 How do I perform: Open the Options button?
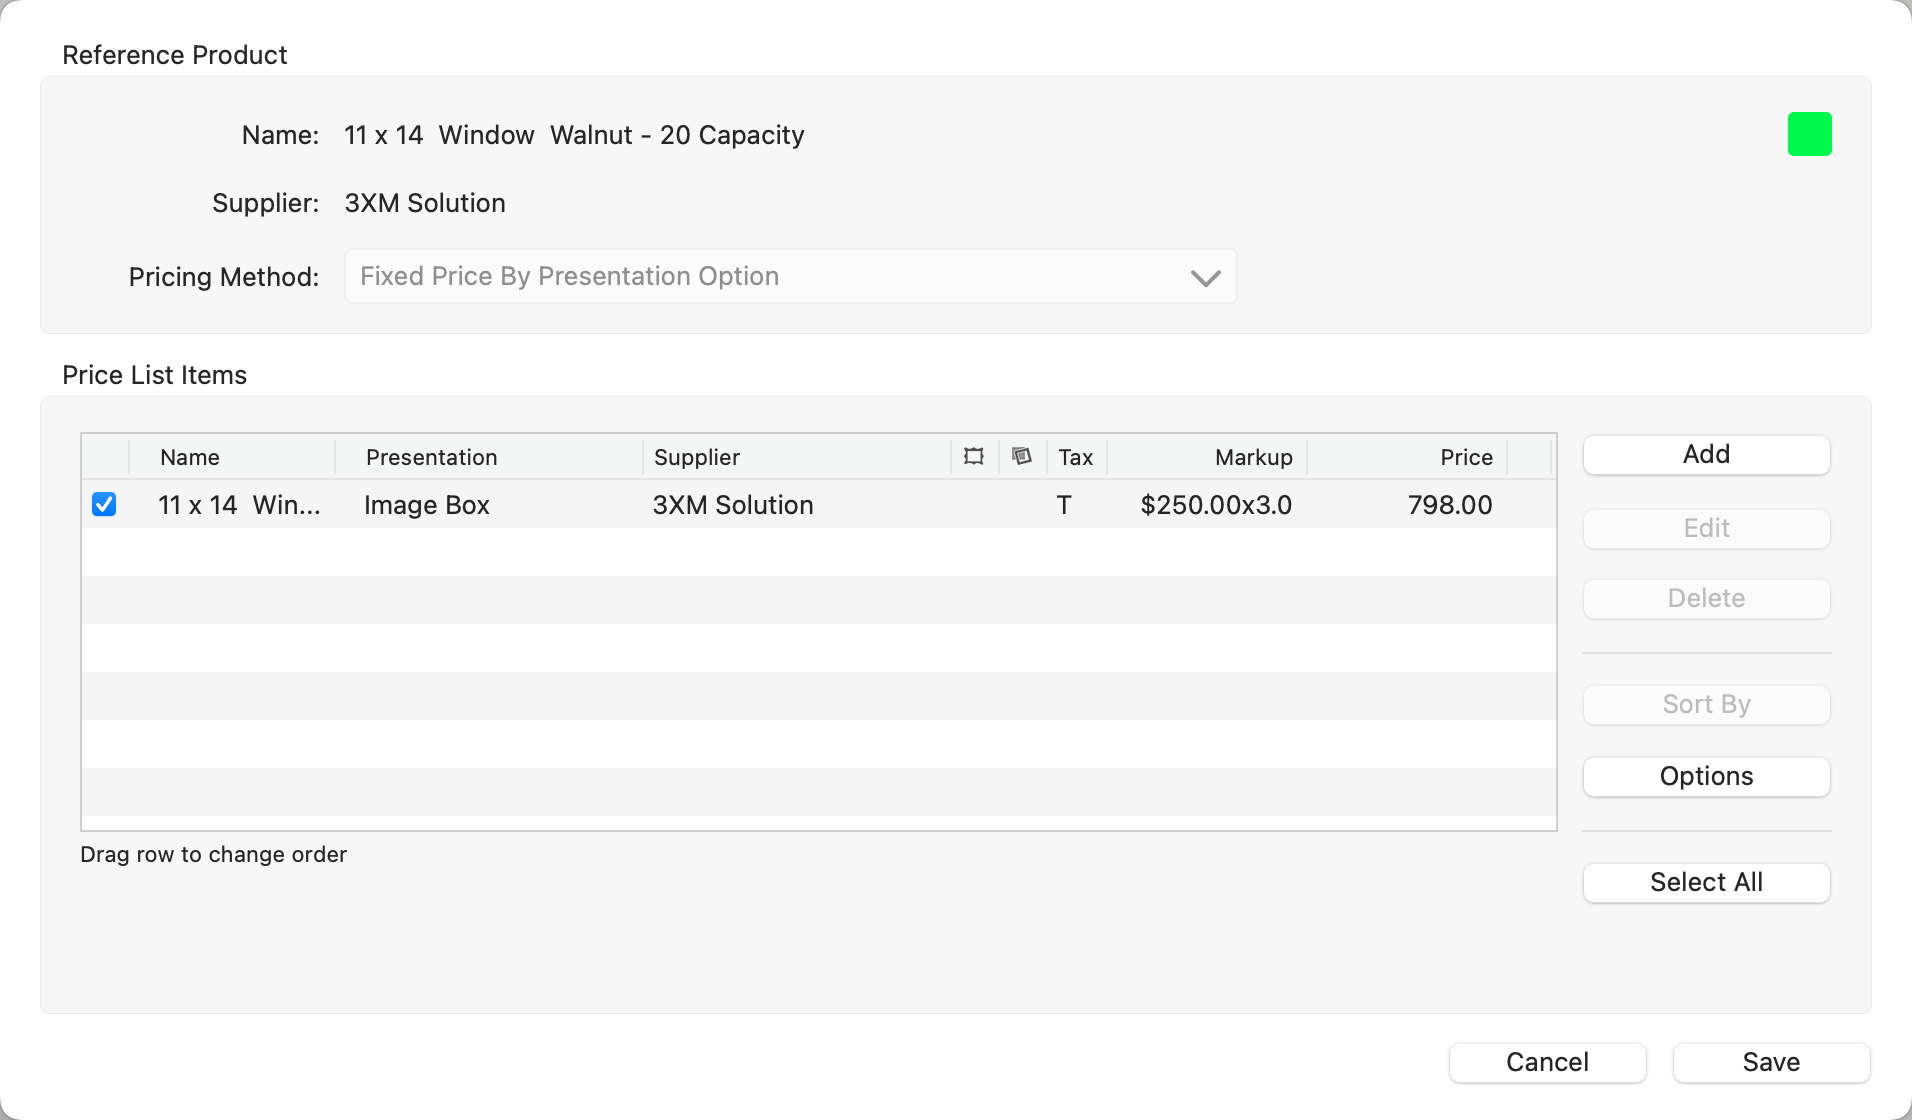point(1706,777)
